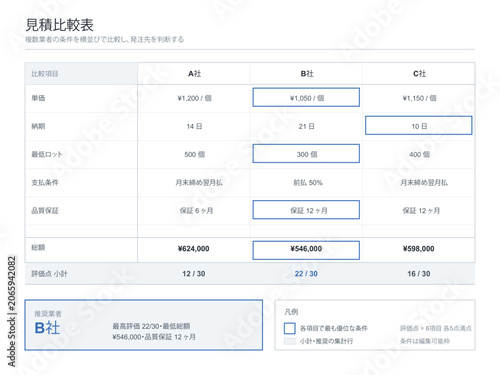The width and height of the screenshot is (500, 375).
Task: Click the 小計・推奨の集計行 legend text
Action: coord(326,341)
